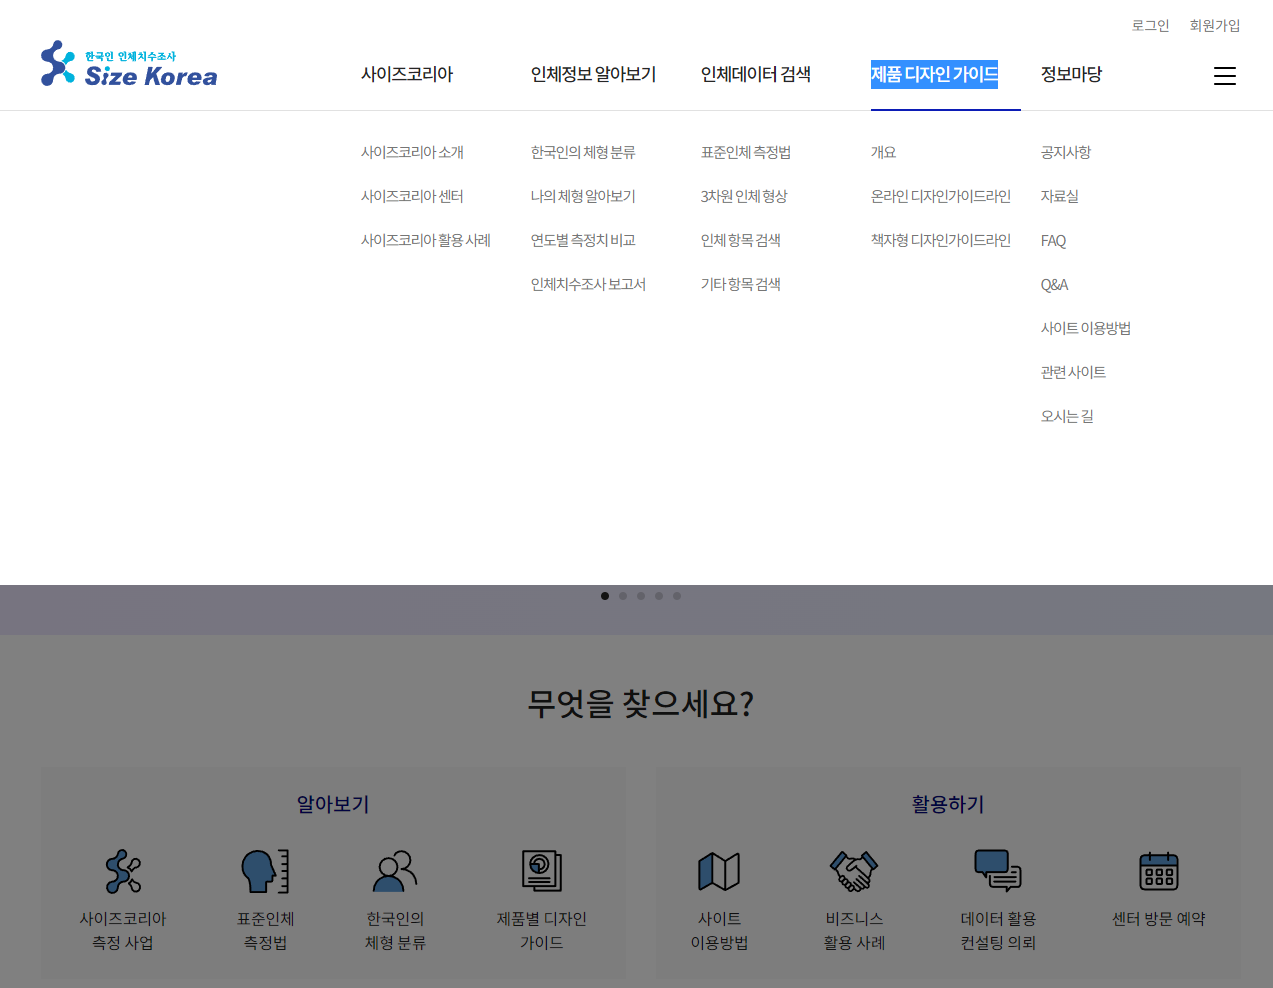Jump to the last carousel slide dot

tap(677, 596)
